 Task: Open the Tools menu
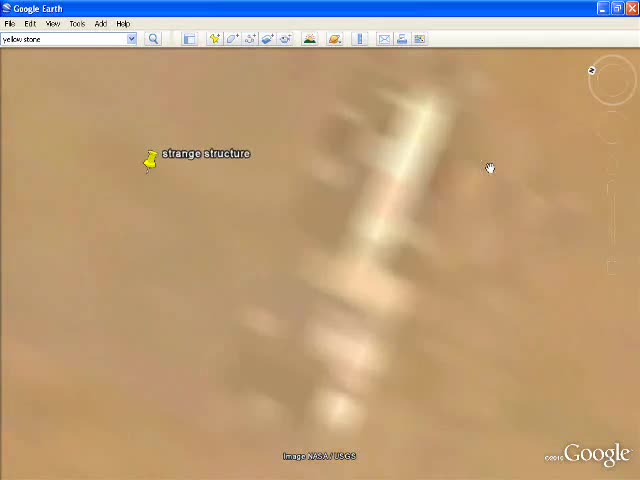(77, 24)
